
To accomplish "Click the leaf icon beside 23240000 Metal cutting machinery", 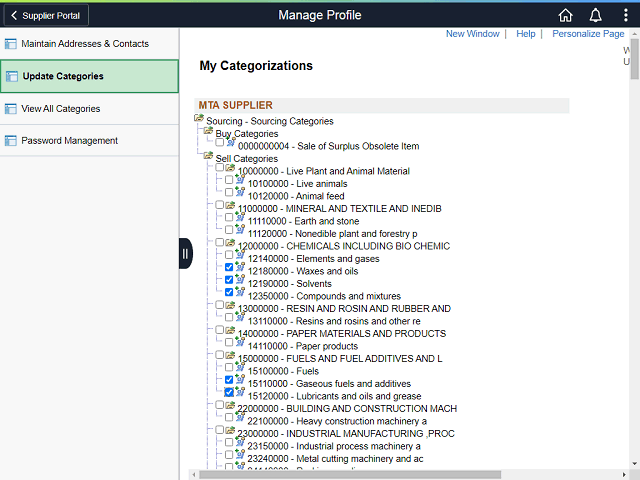I will coord(240,454).
